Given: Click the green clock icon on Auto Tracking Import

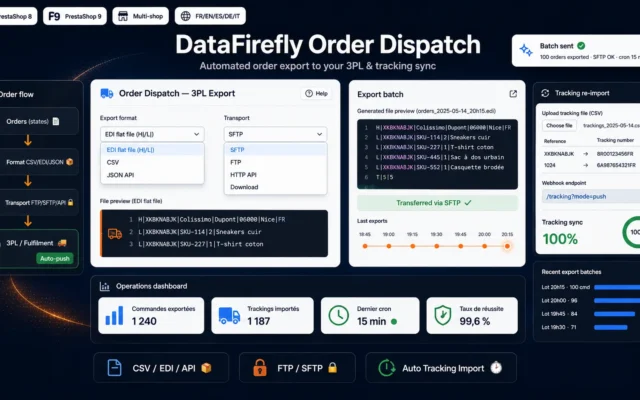Looking at the screenshot, I should click(x=387, y=368).
